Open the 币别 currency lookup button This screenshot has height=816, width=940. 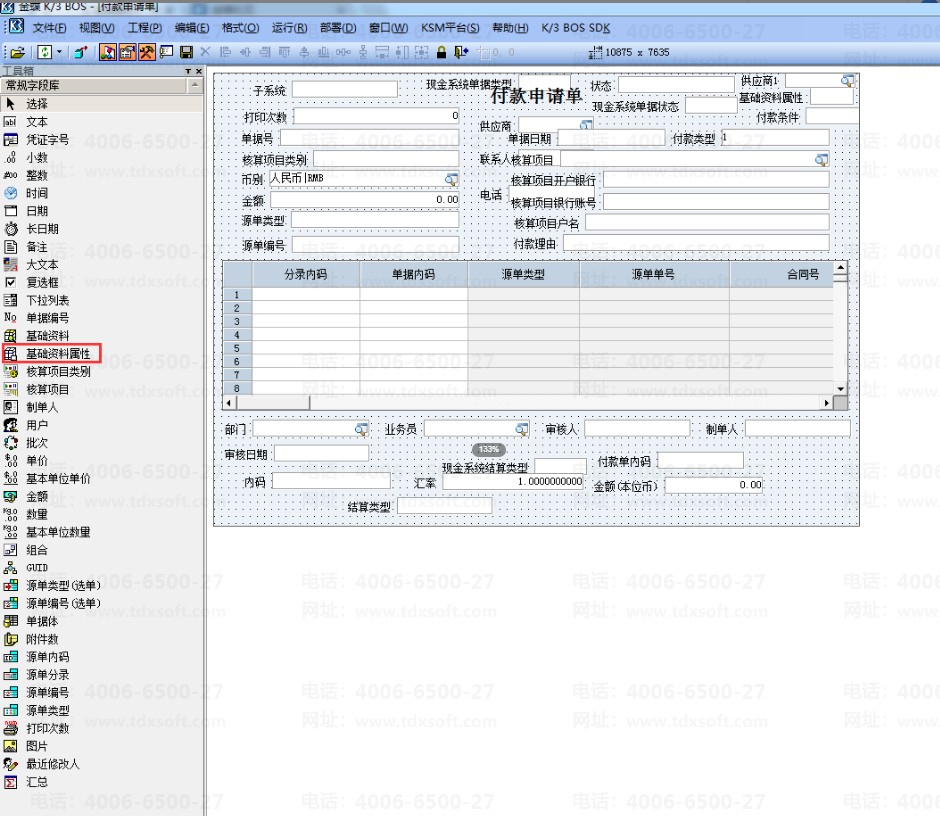pyautogui.click(x=451, y=179)
